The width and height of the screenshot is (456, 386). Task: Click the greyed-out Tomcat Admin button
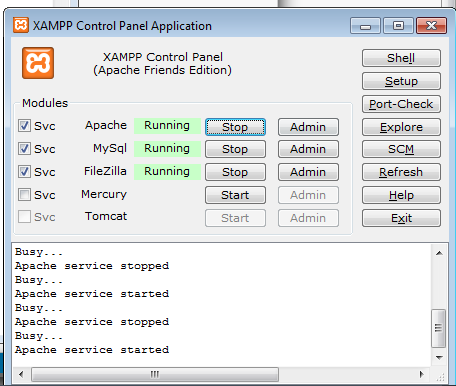pos(308,218)
